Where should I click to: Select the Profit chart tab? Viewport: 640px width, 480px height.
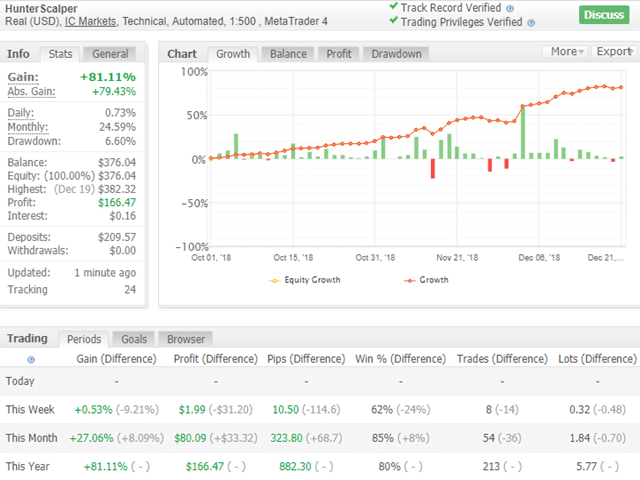(339, 54)
